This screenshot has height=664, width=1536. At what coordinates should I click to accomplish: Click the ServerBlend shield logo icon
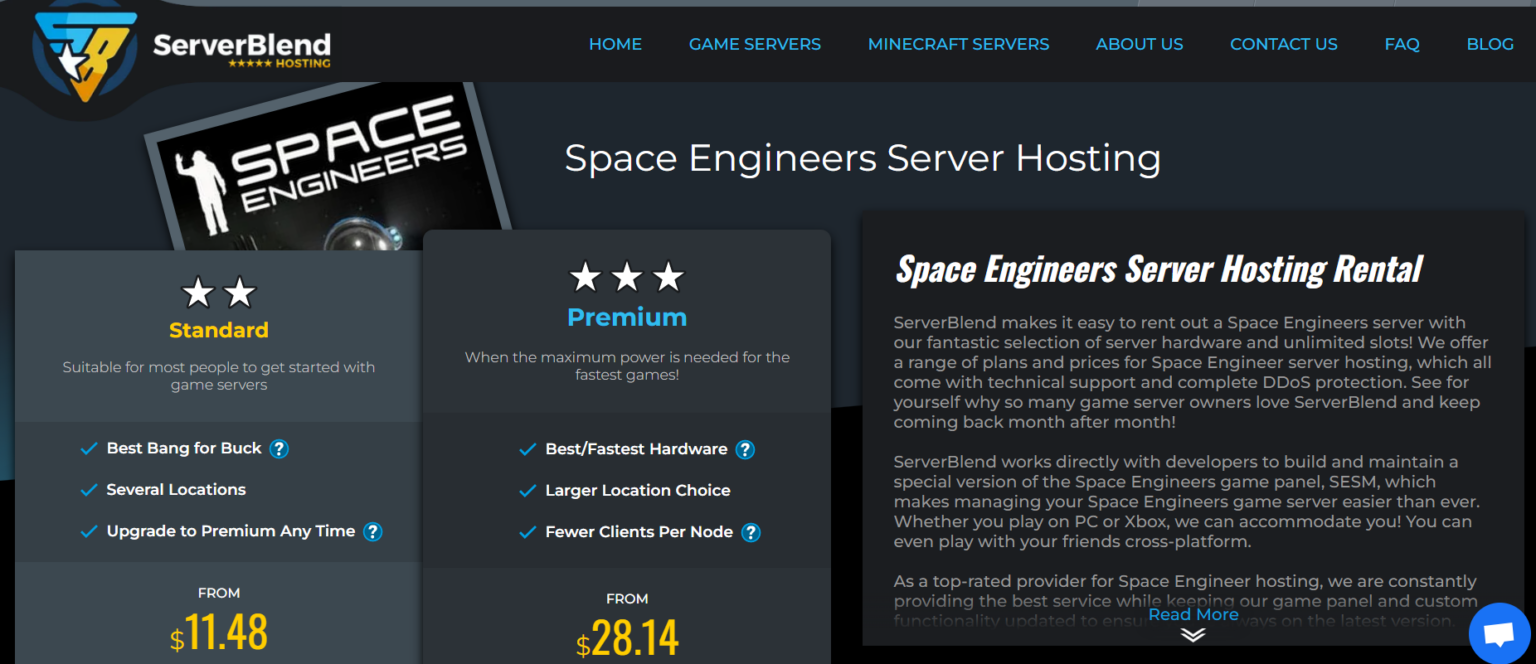point(83,55)
